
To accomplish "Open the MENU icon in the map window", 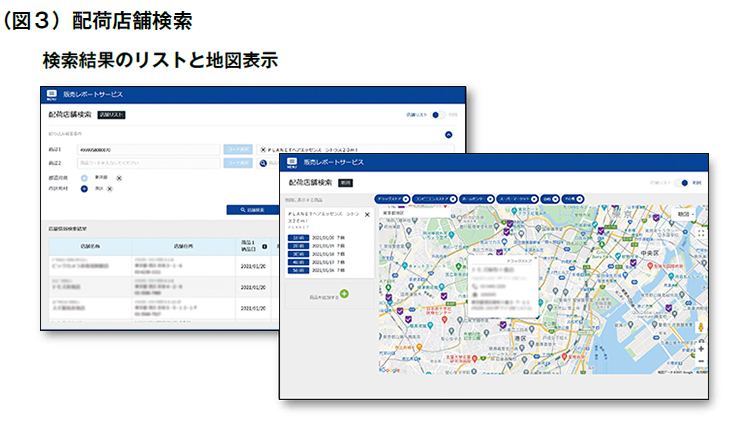I will (x=292, y=163).
